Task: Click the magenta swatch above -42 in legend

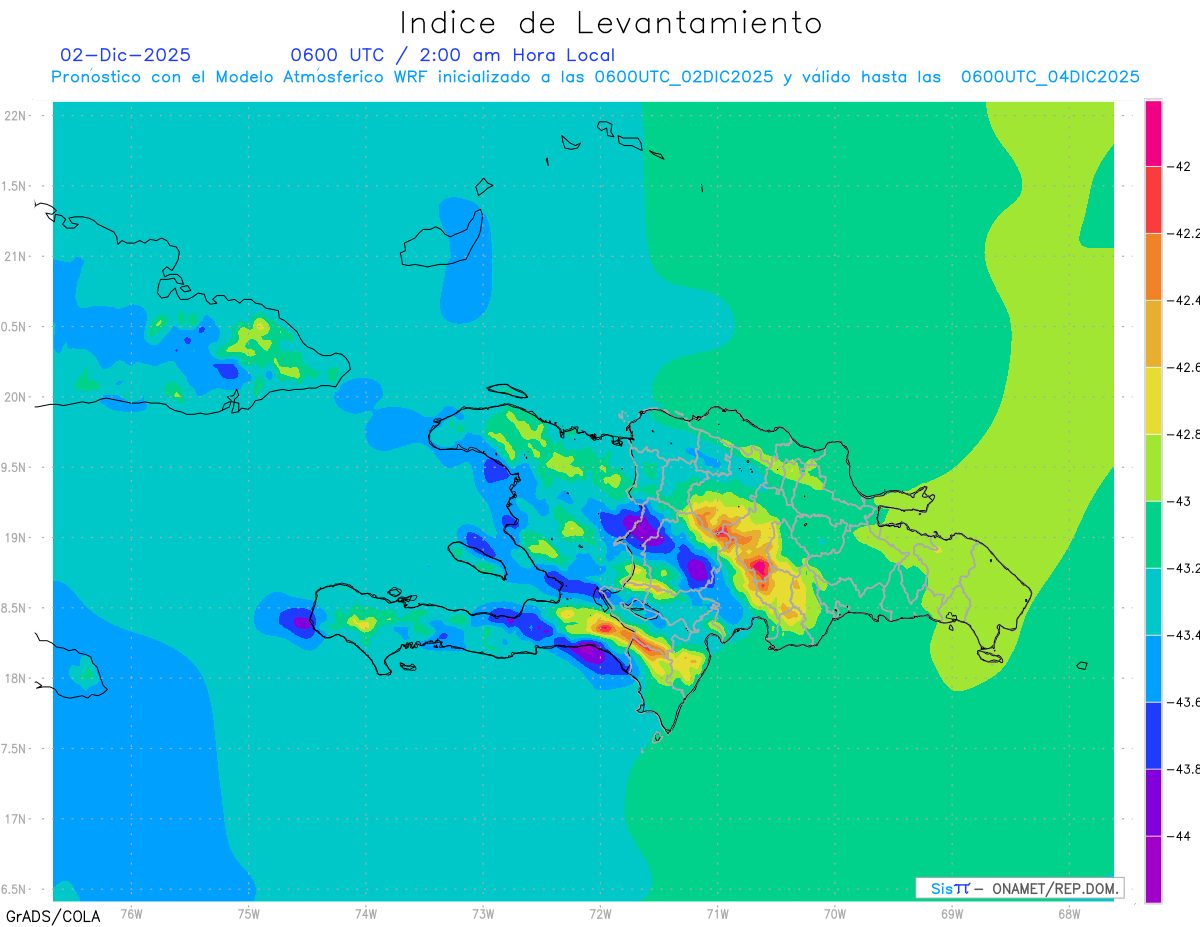Action: pos(1153,133)
